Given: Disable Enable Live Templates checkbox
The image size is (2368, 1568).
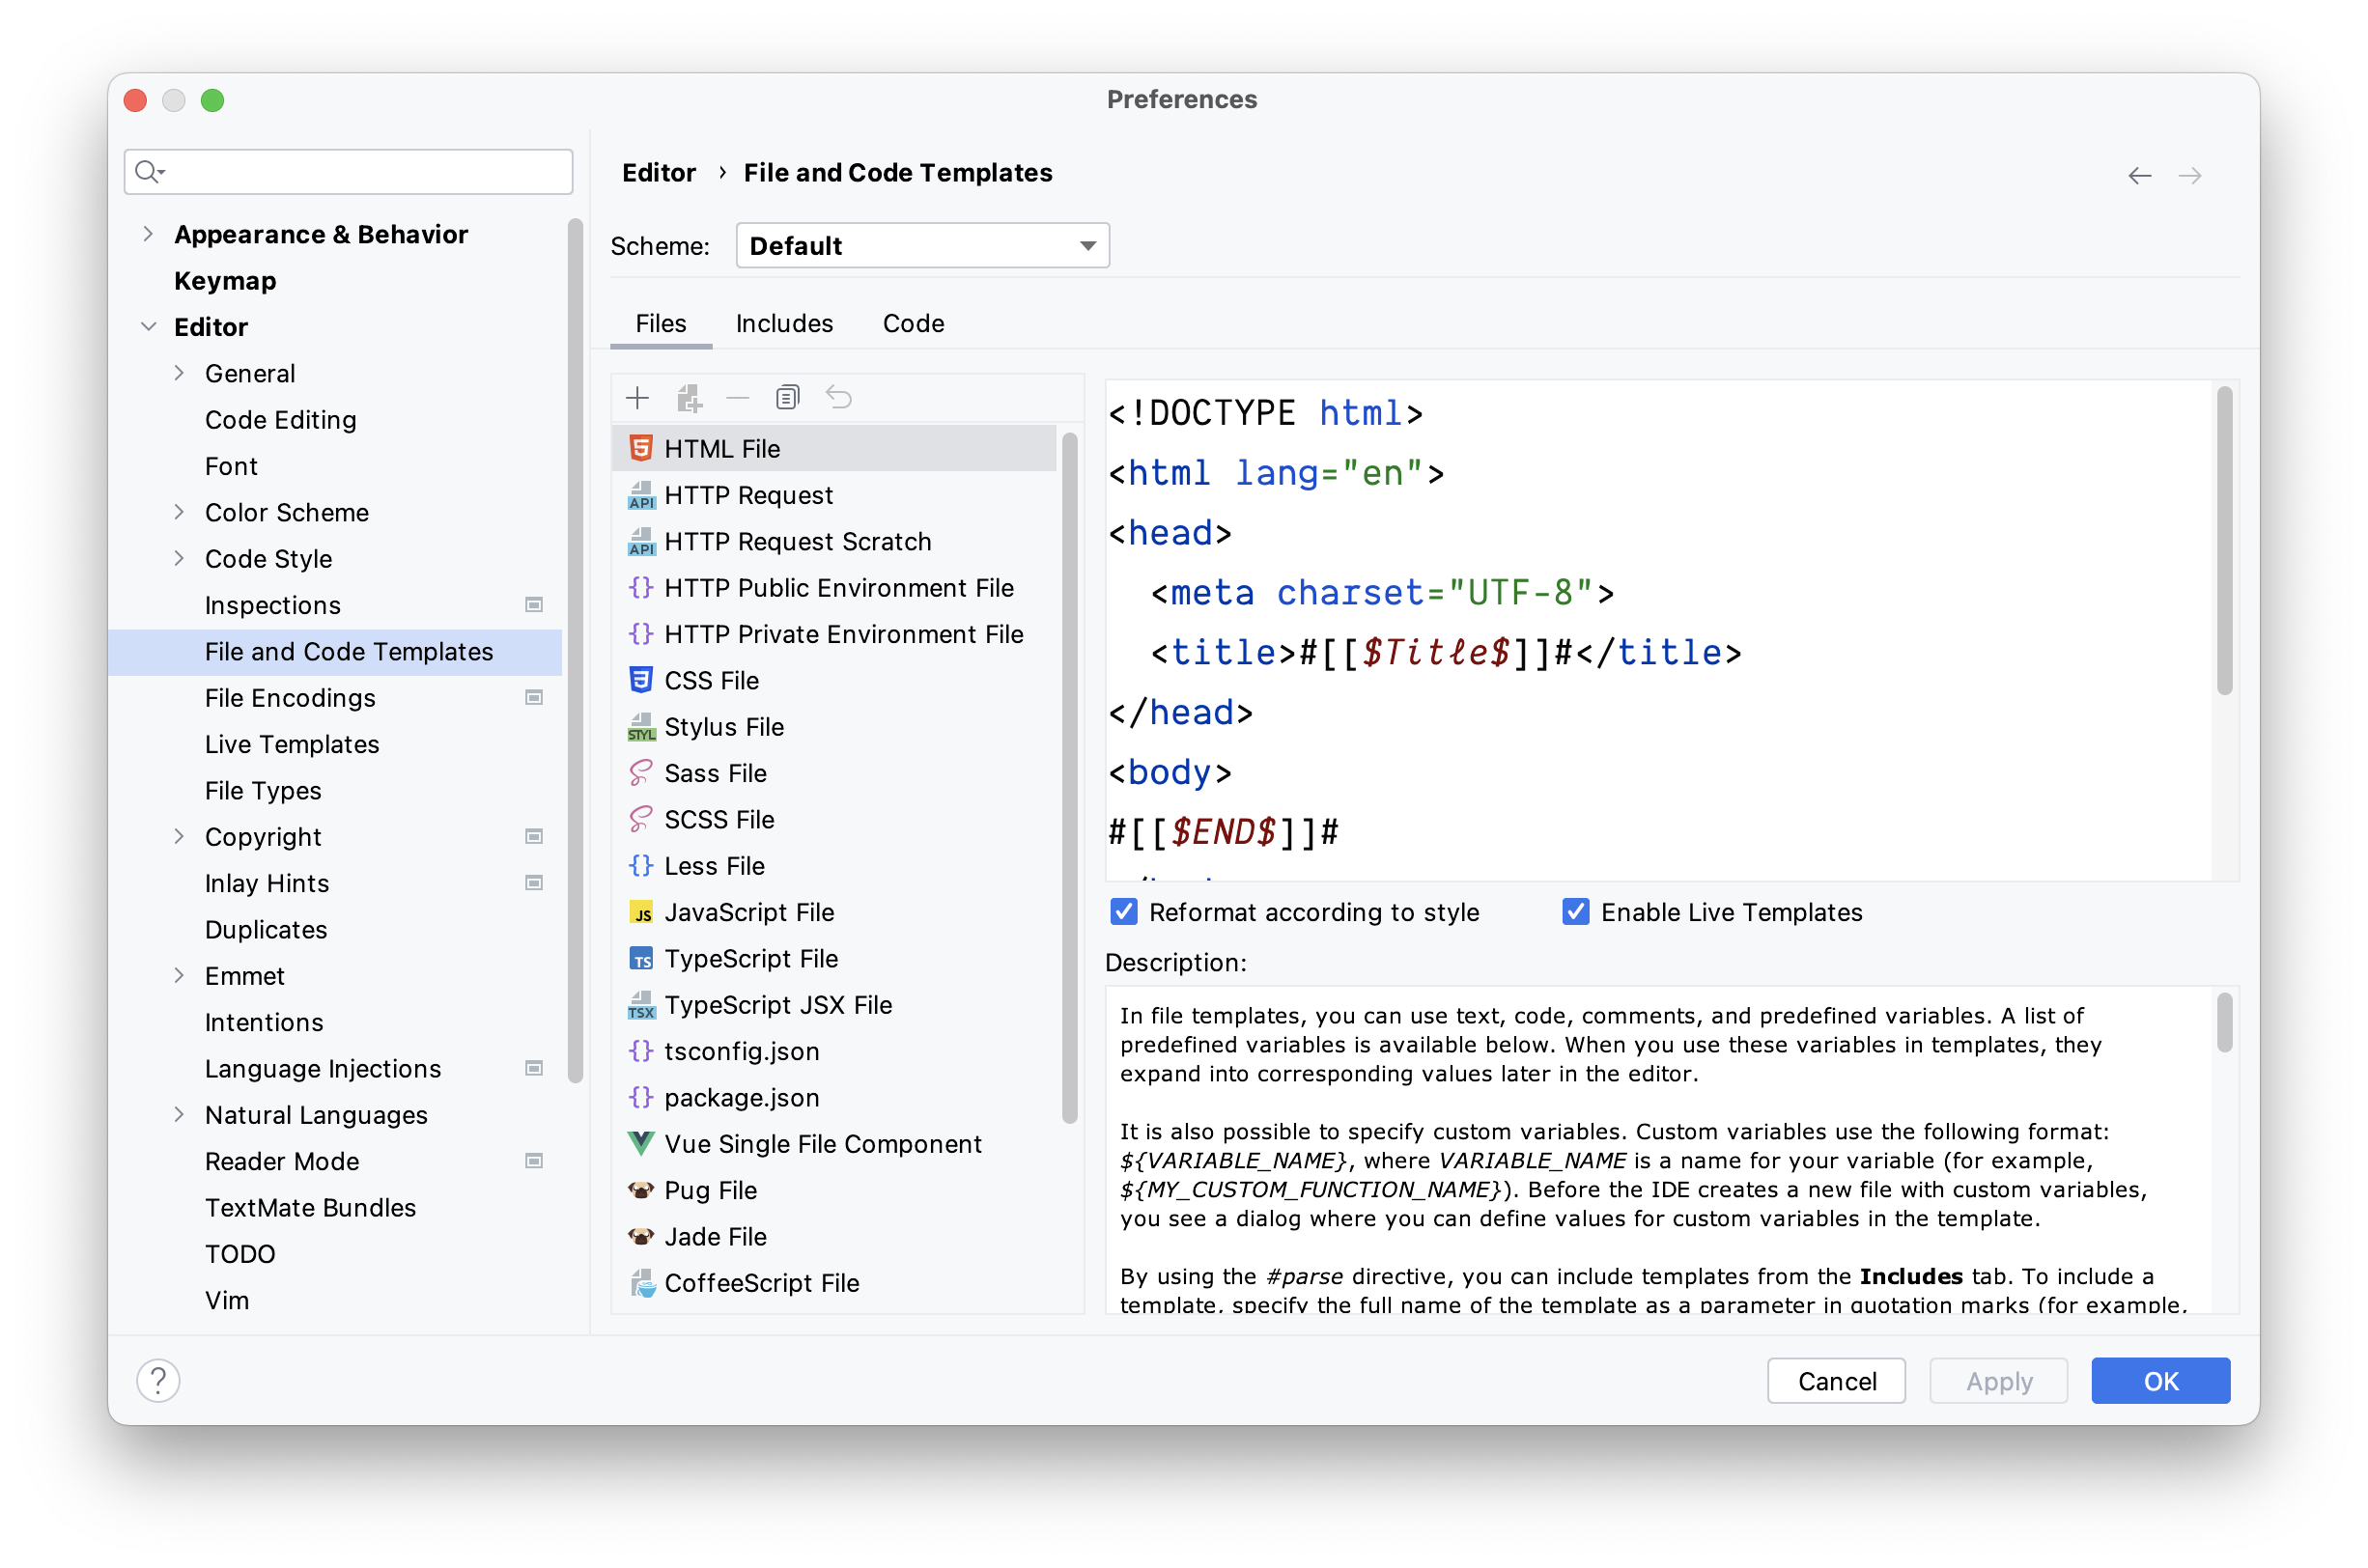Looking at the screenshot, I should coord(1575,911).
